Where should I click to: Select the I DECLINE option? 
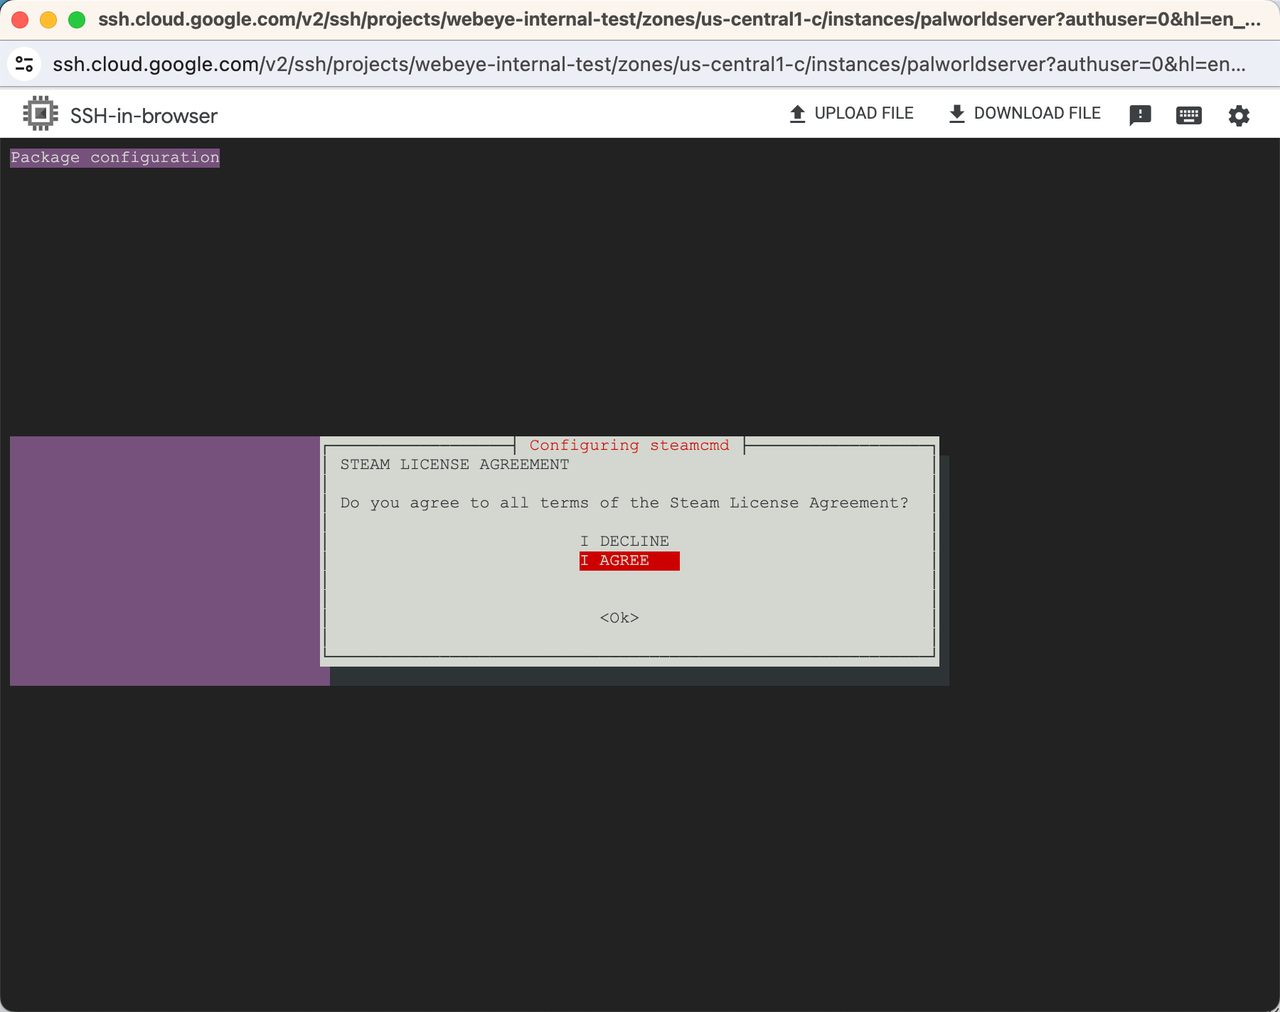(x=625, y=541)
